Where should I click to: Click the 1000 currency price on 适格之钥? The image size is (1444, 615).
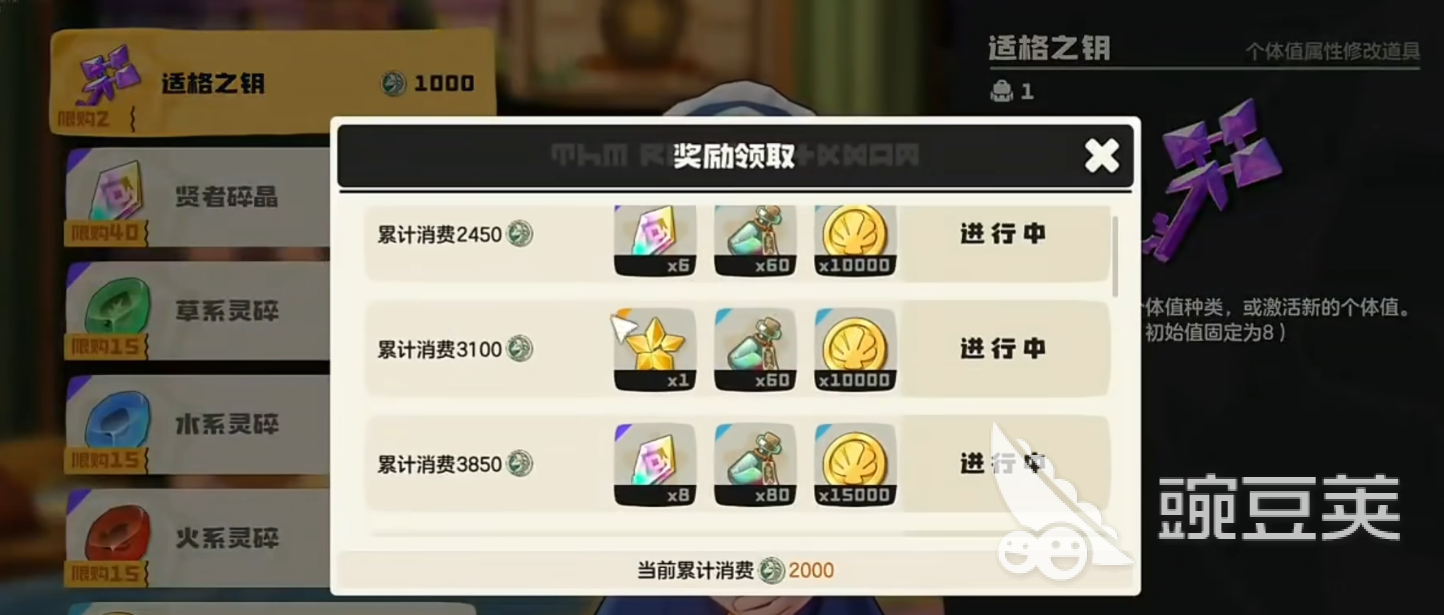(428, 83)
